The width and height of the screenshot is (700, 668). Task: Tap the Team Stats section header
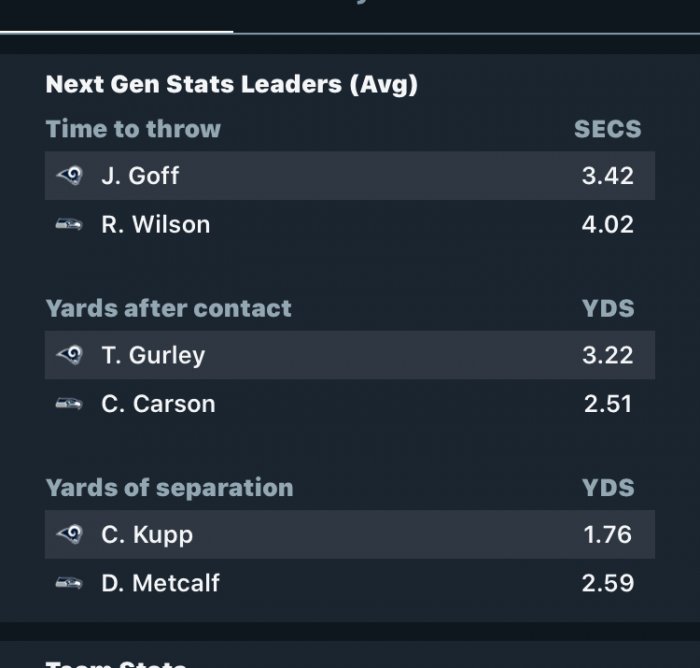coord(116,663)
